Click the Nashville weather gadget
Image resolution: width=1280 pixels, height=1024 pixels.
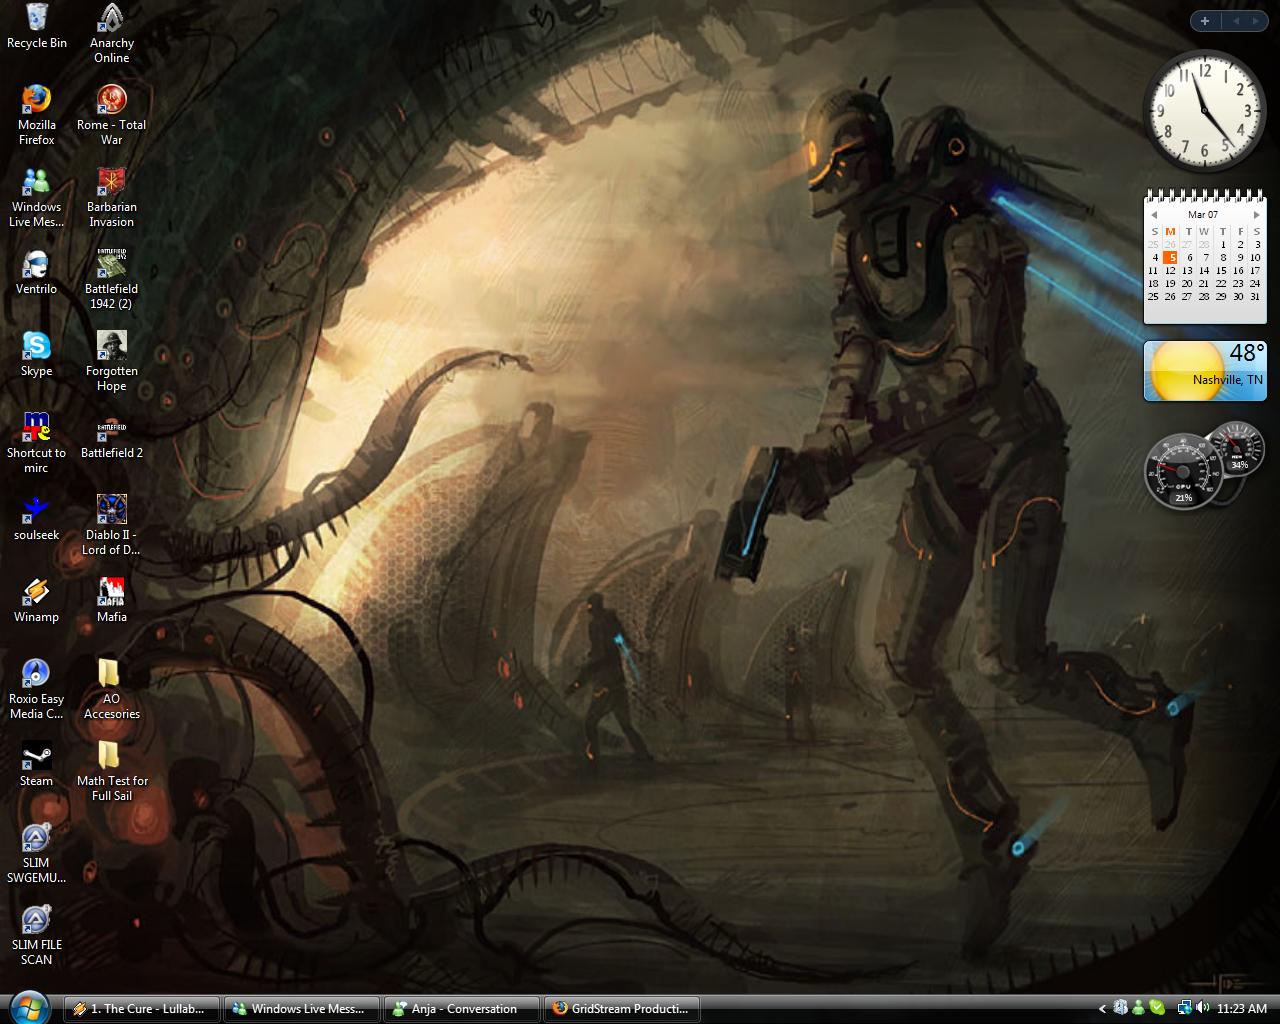pyautogui.click(x=1205, y=370)
